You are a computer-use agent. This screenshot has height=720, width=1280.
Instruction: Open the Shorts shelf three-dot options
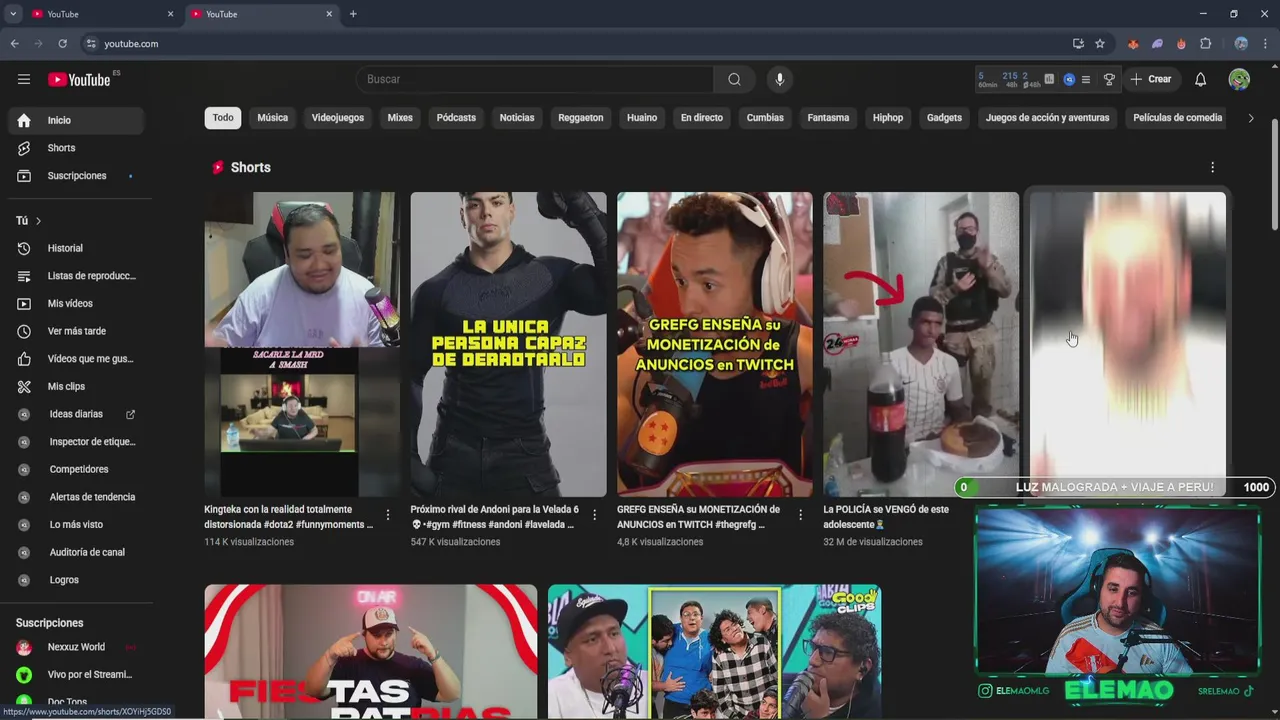coord(1212,167)
